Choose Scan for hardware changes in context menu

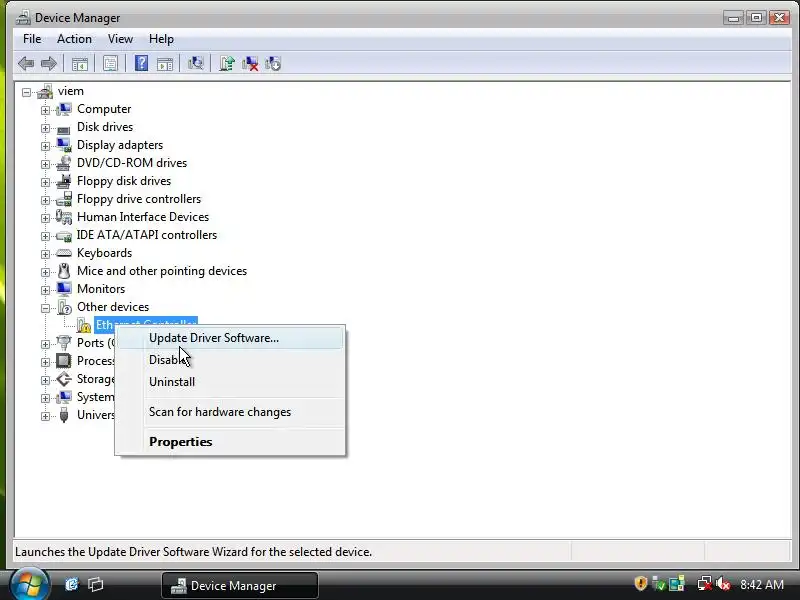point(230,412)
